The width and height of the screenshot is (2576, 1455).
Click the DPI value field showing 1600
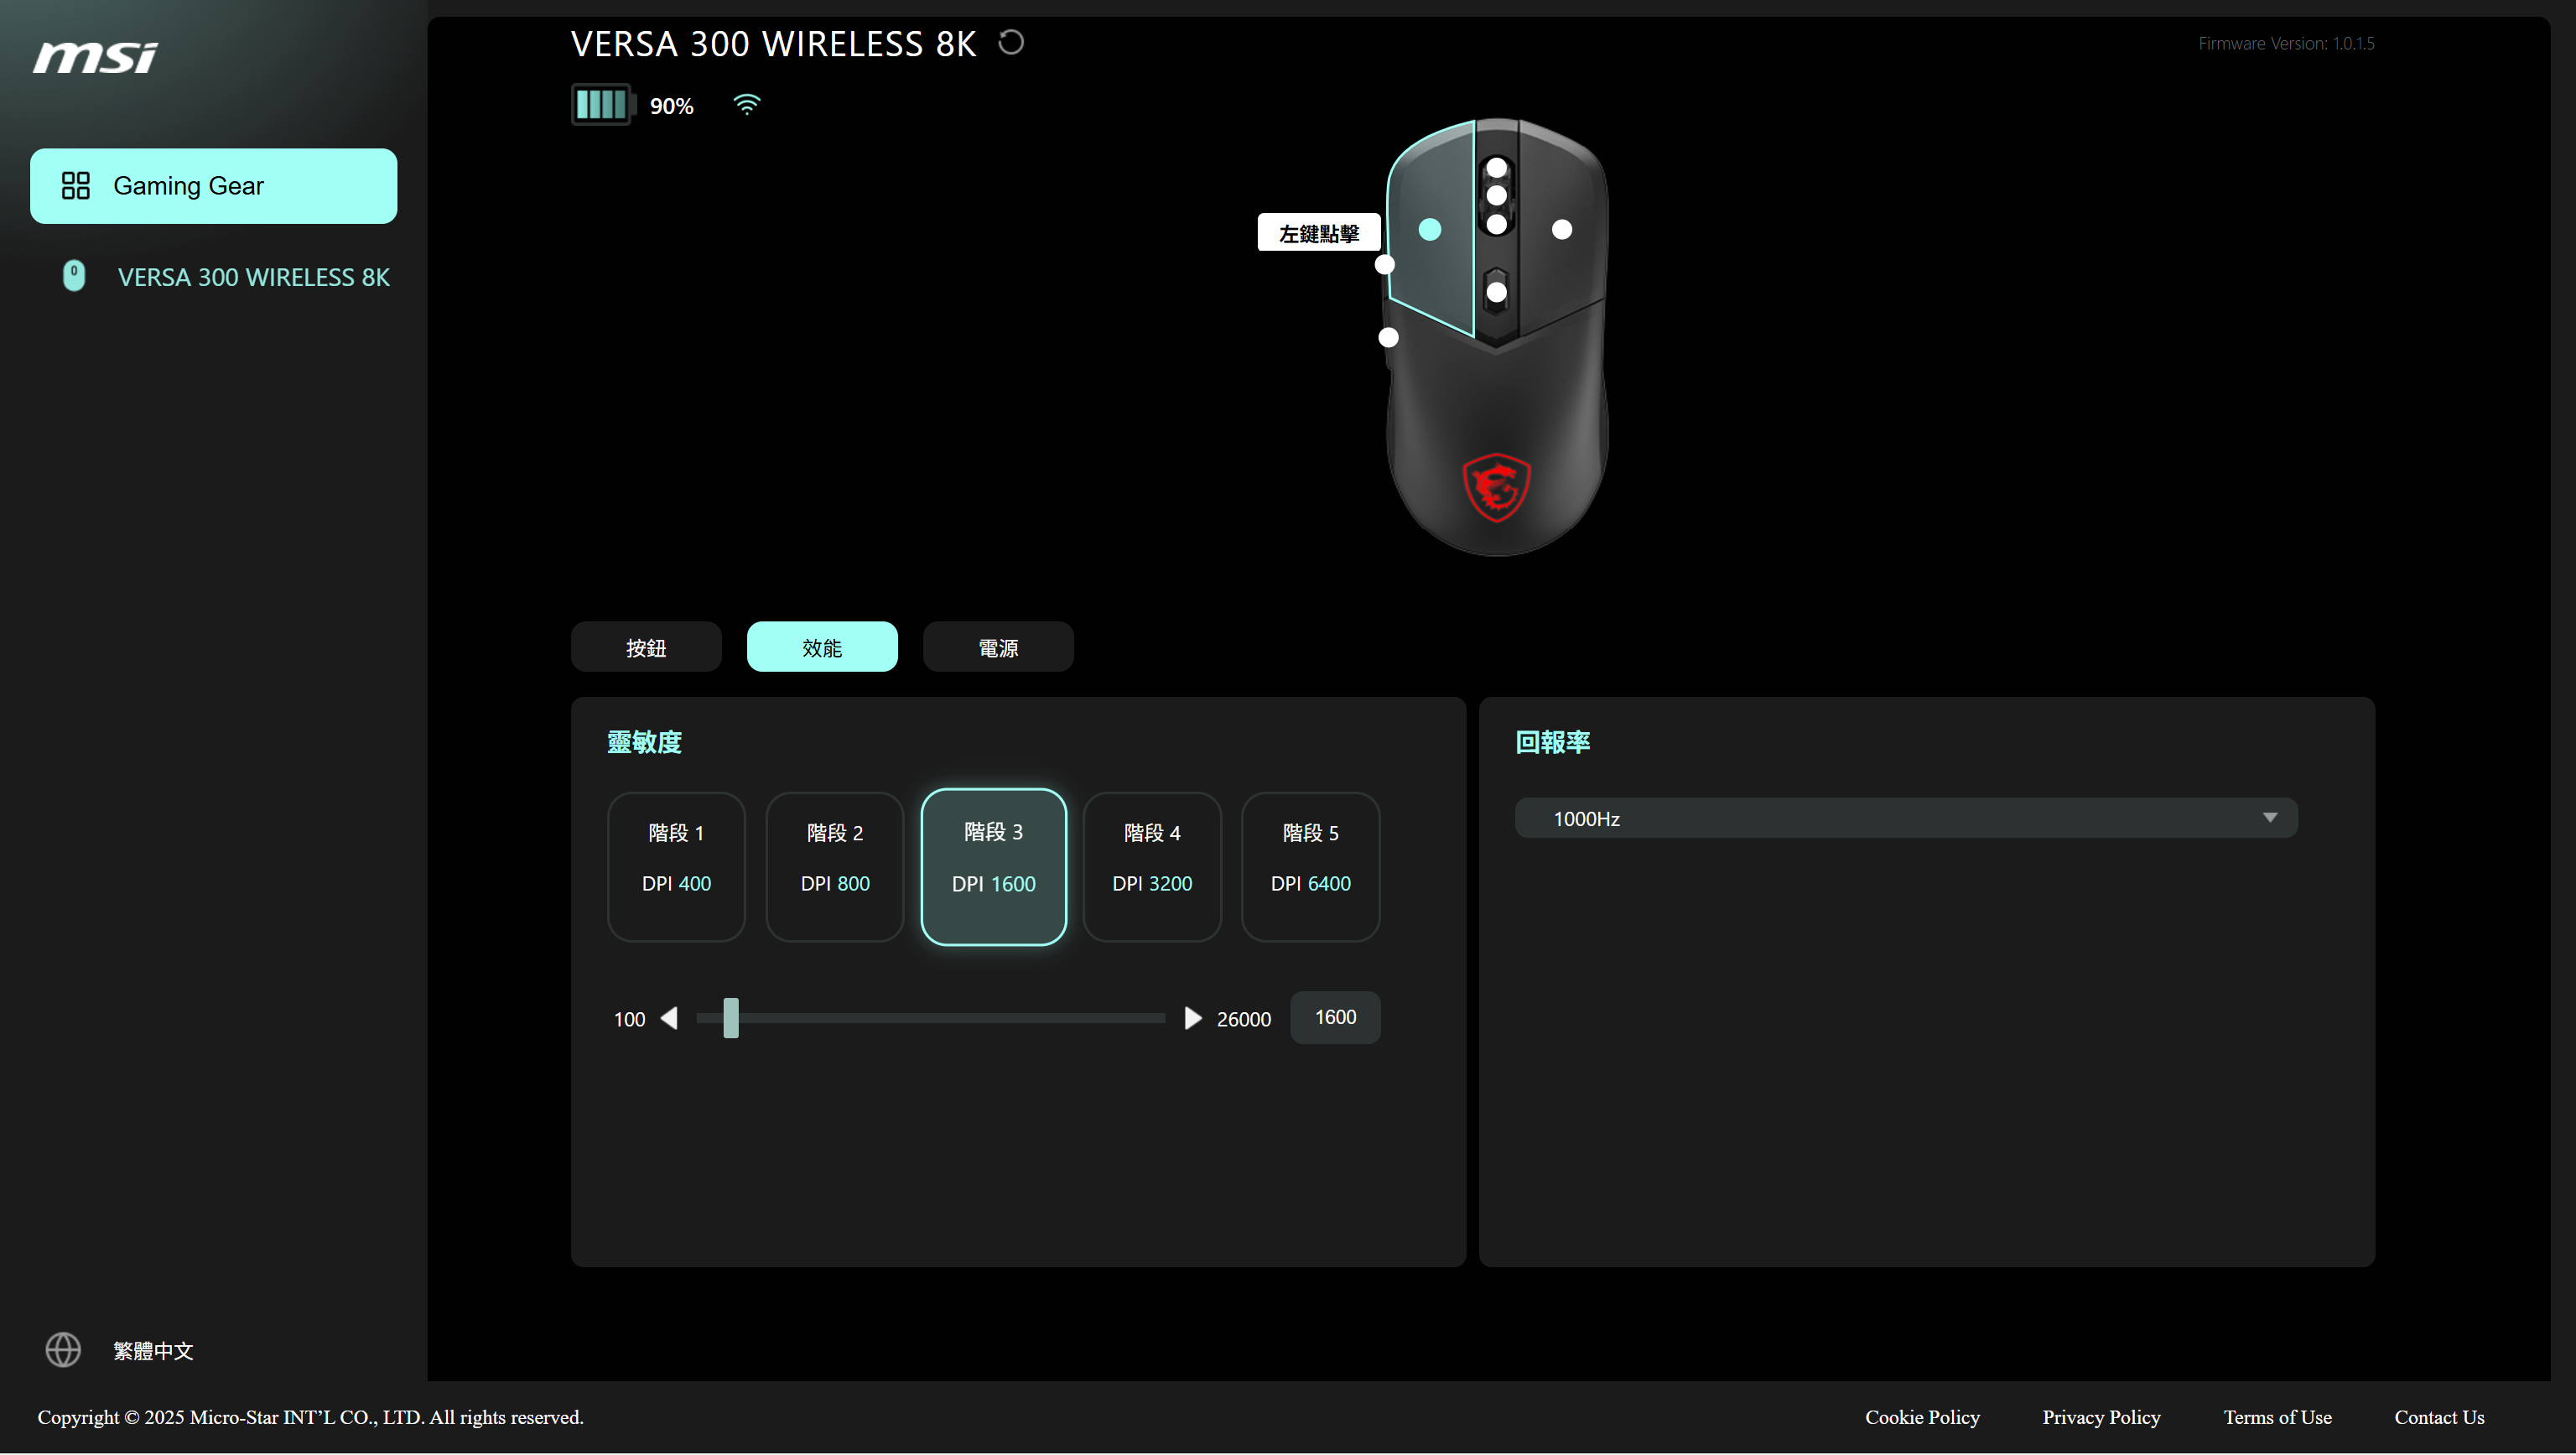[1335, 1017]
